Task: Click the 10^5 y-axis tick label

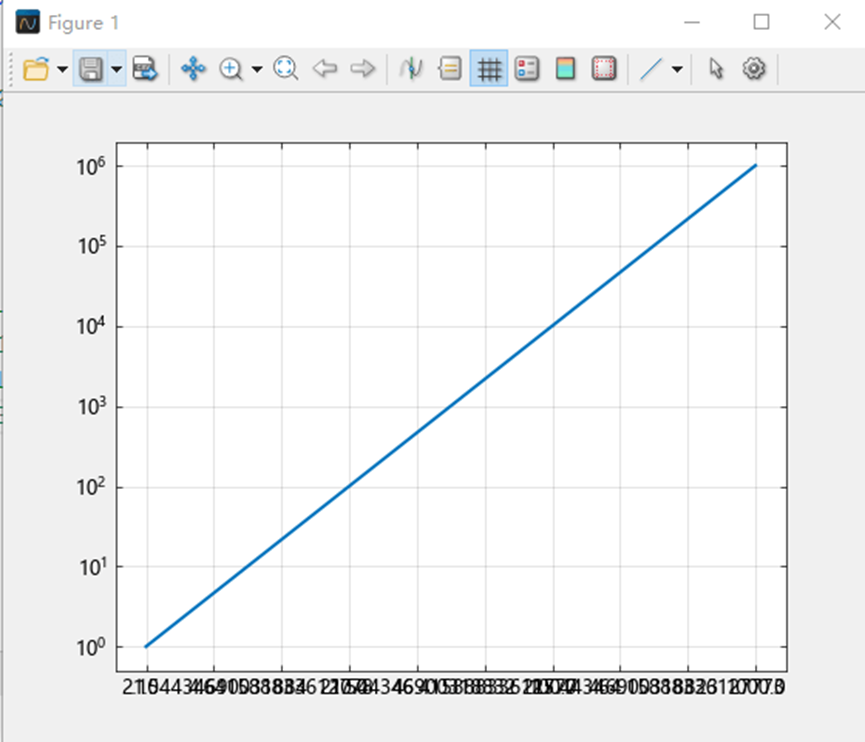Action: [x=91, y=246]
